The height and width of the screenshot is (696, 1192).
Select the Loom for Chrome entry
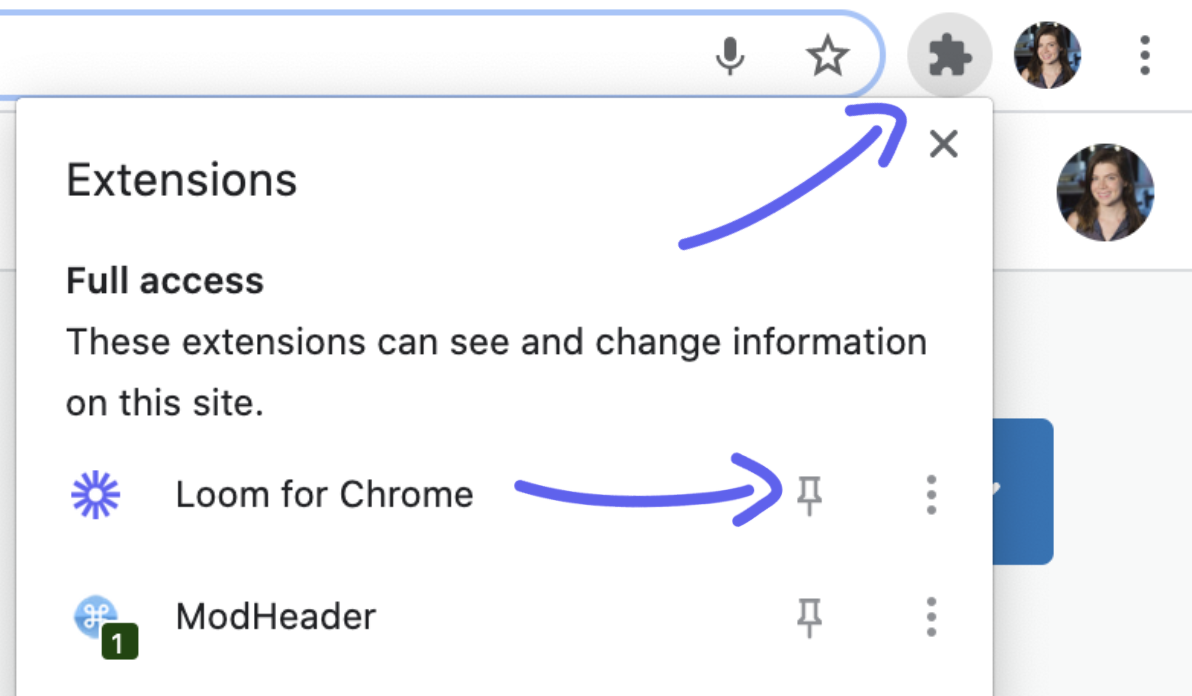coord(324,494)
